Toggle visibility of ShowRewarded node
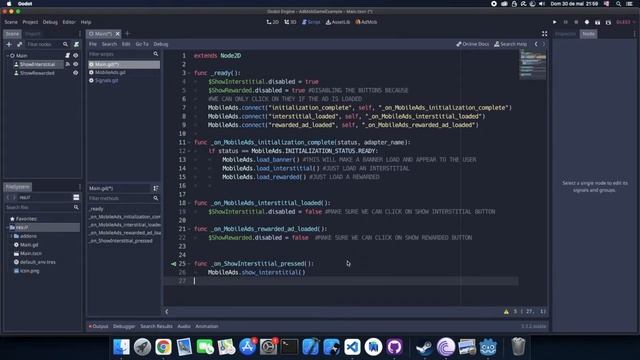Viewport: 640px width, 360px height. pos(76,73)
